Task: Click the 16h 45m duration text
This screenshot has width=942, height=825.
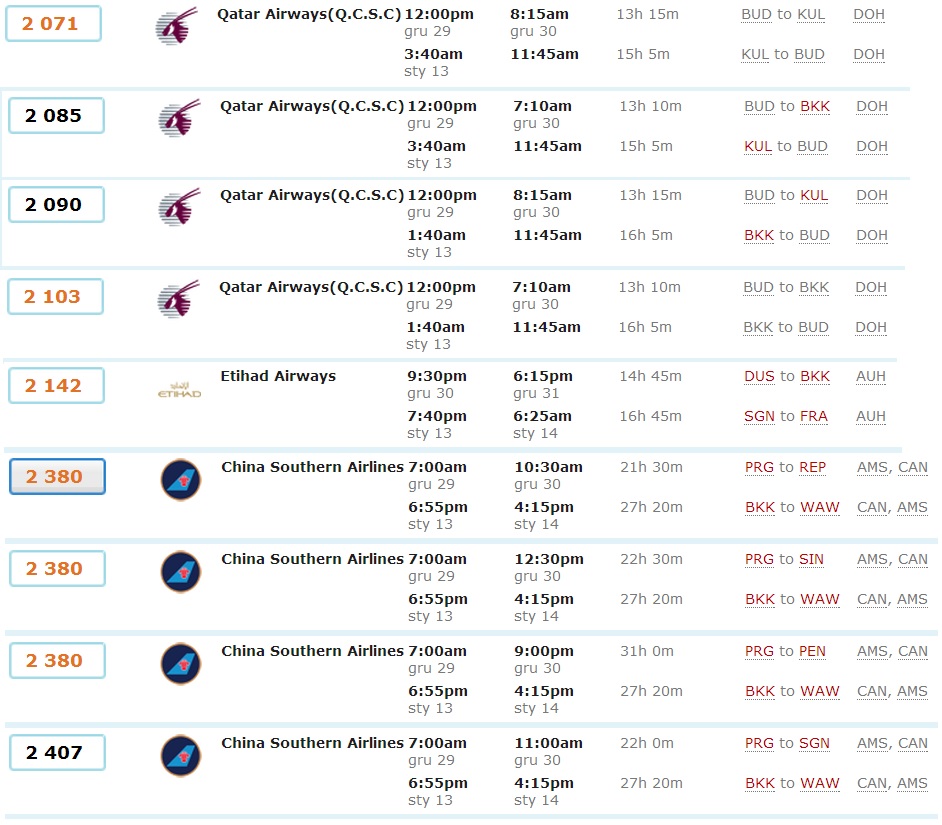Action: coord(651,416)
